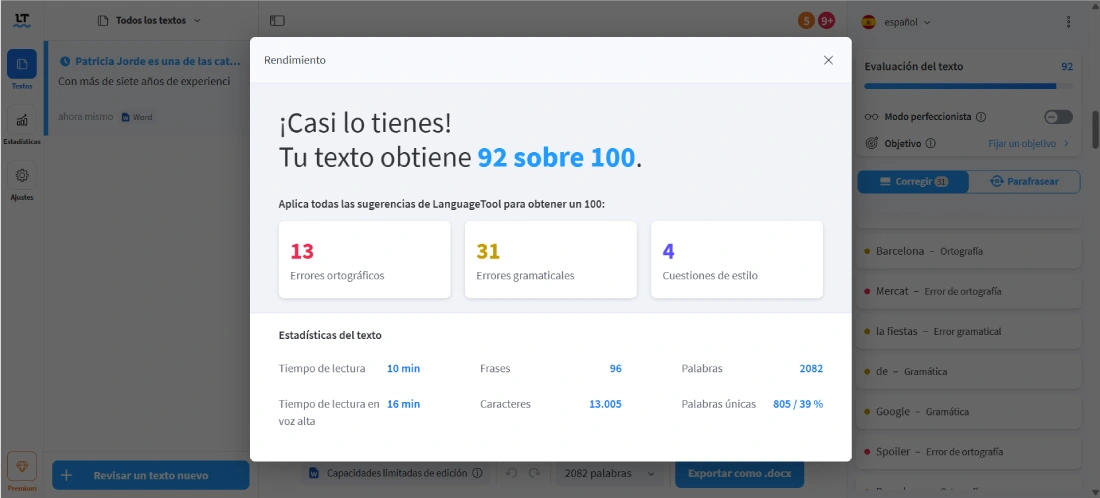This screenshot has height=498, width=1100.
Task: Open the Textos sidebar section
Action: 22,69
